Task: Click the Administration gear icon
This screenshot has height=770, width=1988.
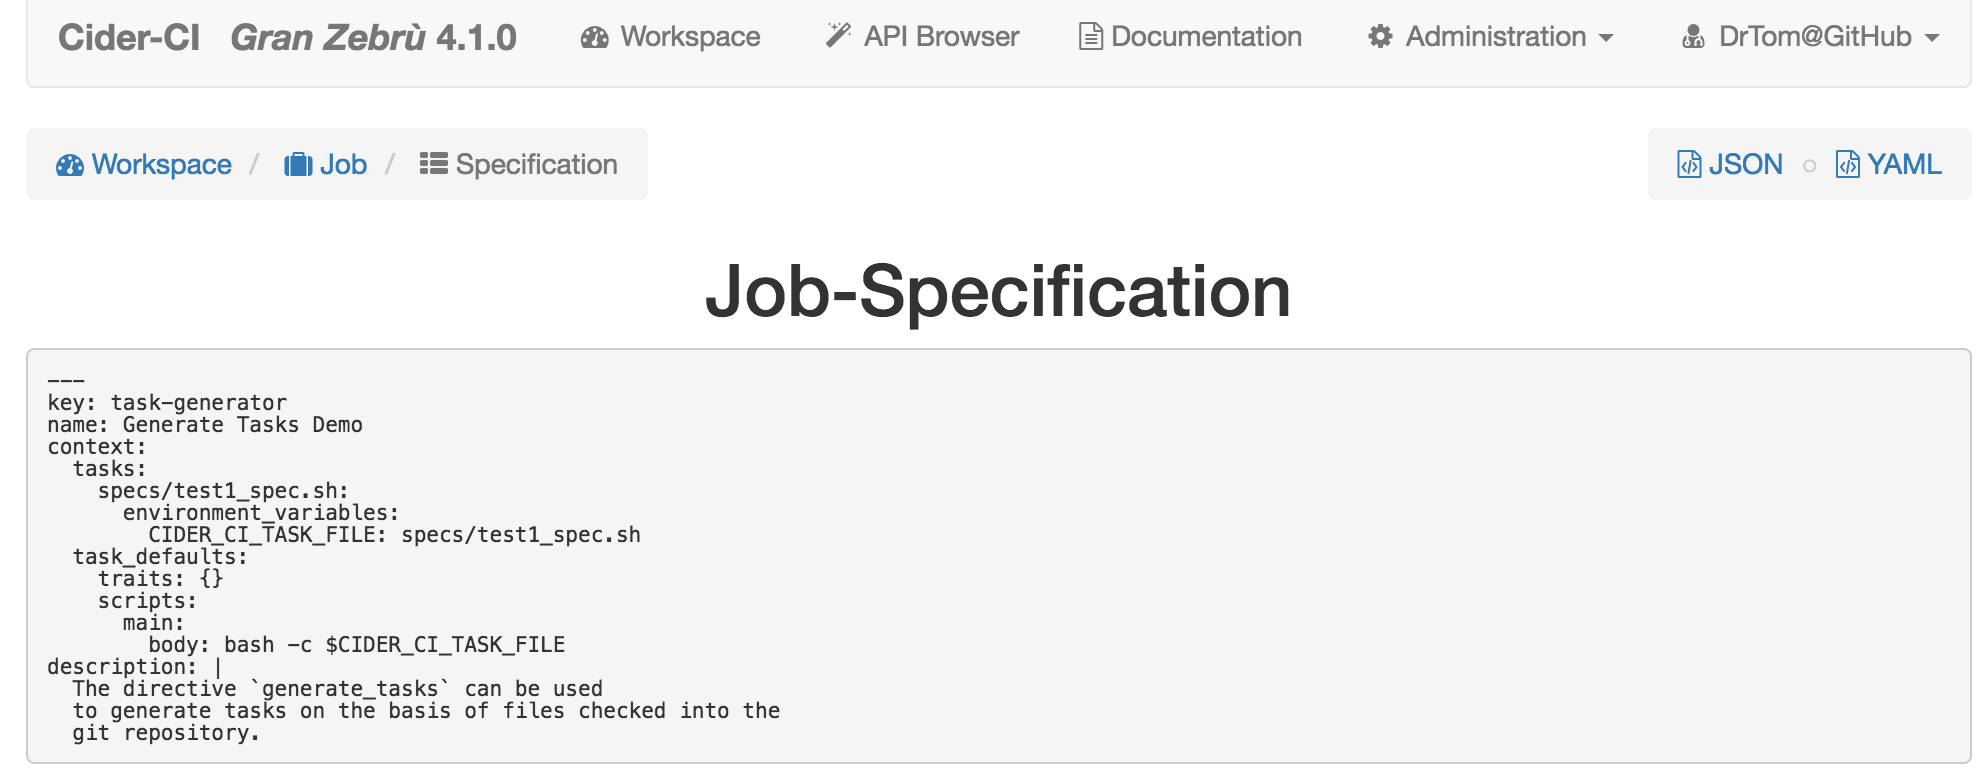Action: [x=1381, y=37]
